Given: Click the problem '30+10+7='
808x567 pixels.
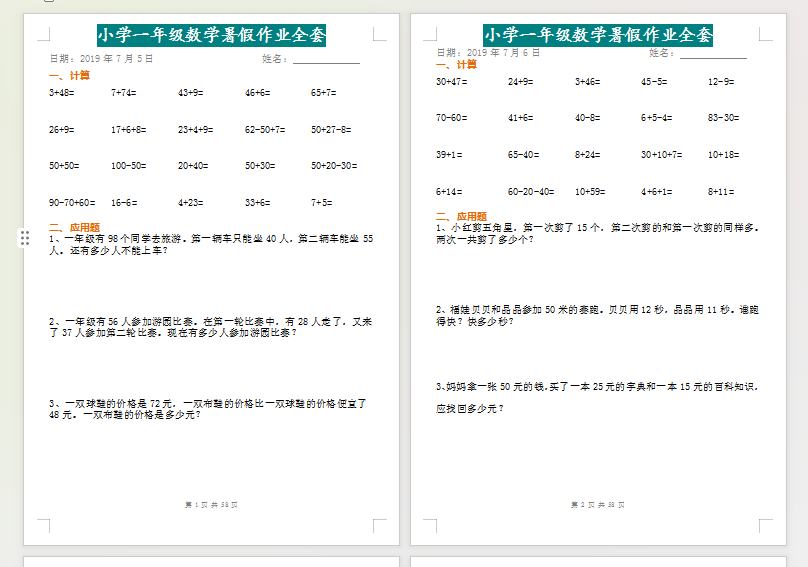Looking at the screenshot, I should click(x=662, y=155).
